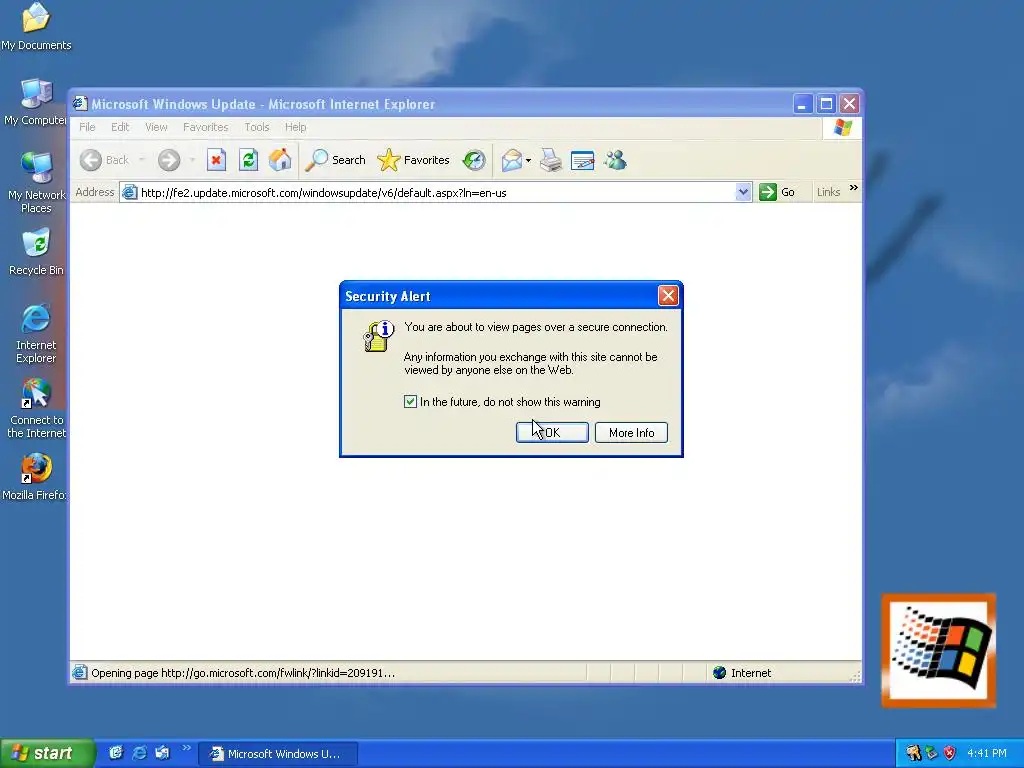Confirm the Security Alert with OK
The height and width of the screenshot is (768, 1024).
tap(552, 432)
